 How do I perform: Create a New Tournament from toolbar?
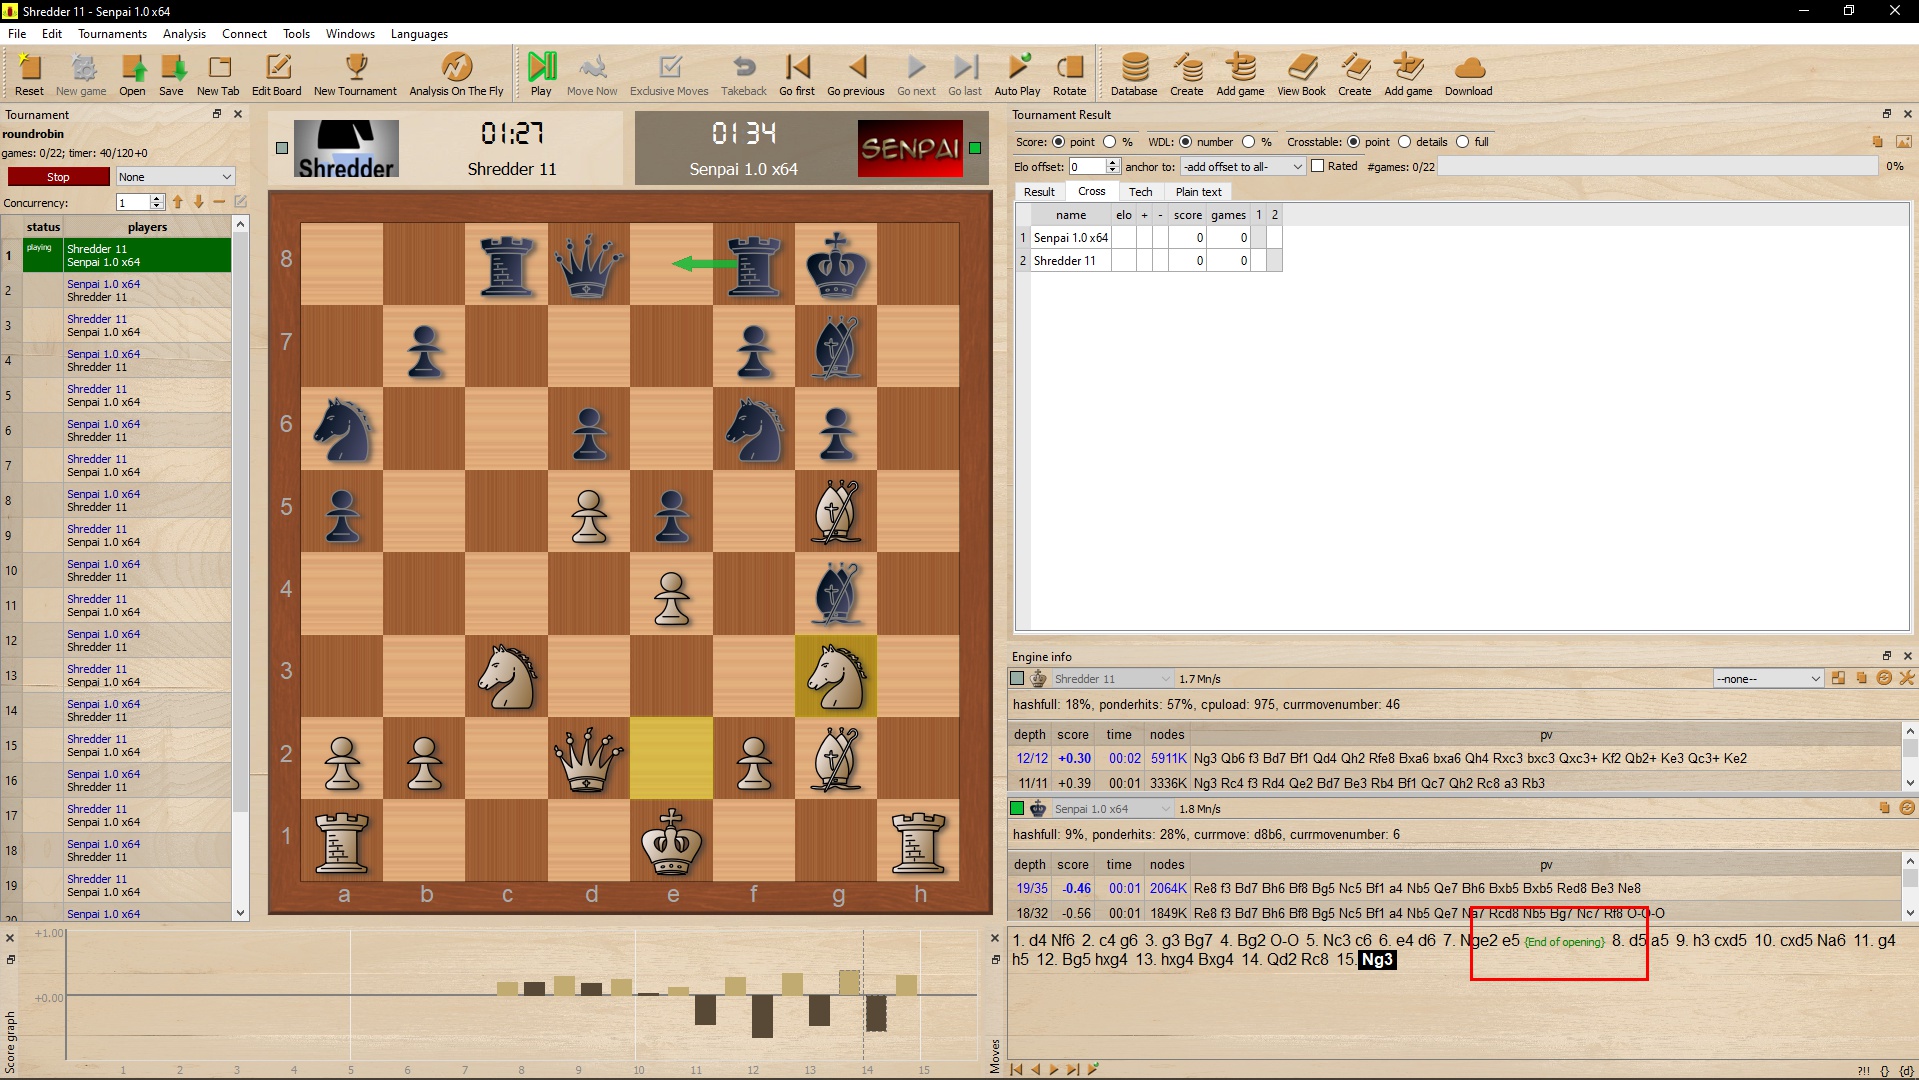click(x=355, y=74)
